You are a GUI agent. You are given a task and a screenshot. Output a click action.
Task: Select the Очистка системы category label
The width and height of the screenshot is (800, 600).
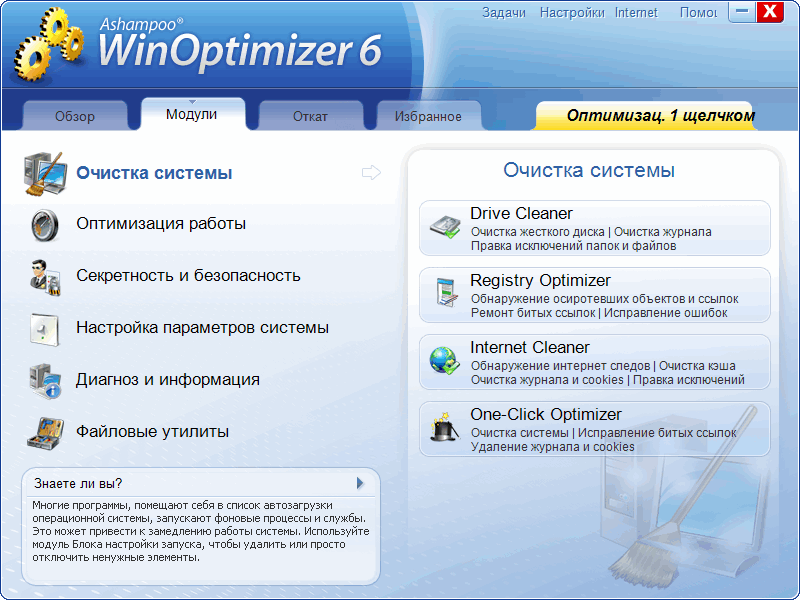154,173
